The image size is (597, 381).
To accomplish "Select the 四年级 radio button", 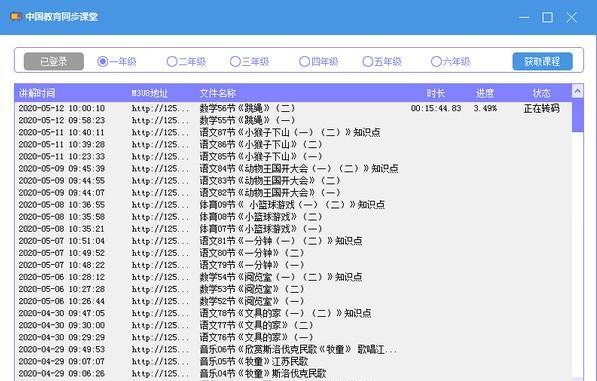I will 319,61.
